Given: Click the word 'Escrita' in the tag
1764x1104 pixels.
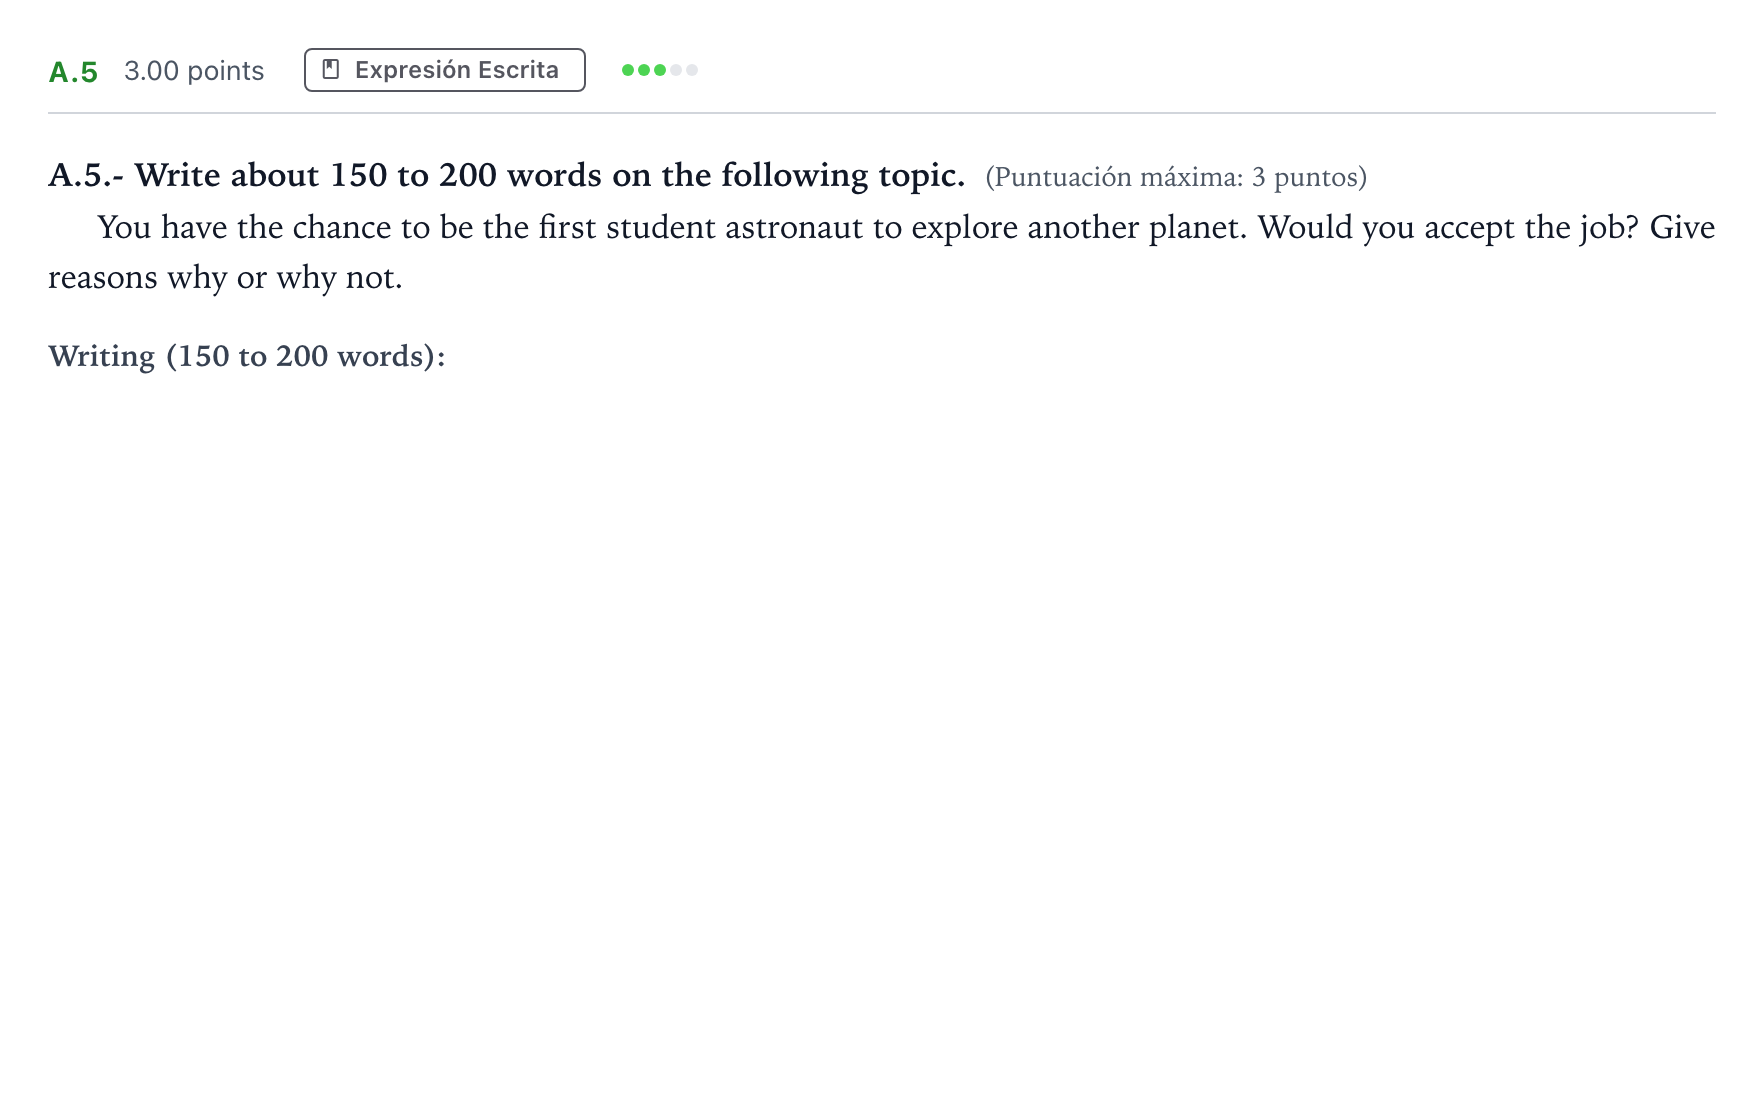Looking at the screenshot, I should pyautogui.click(x=518, y=70).
